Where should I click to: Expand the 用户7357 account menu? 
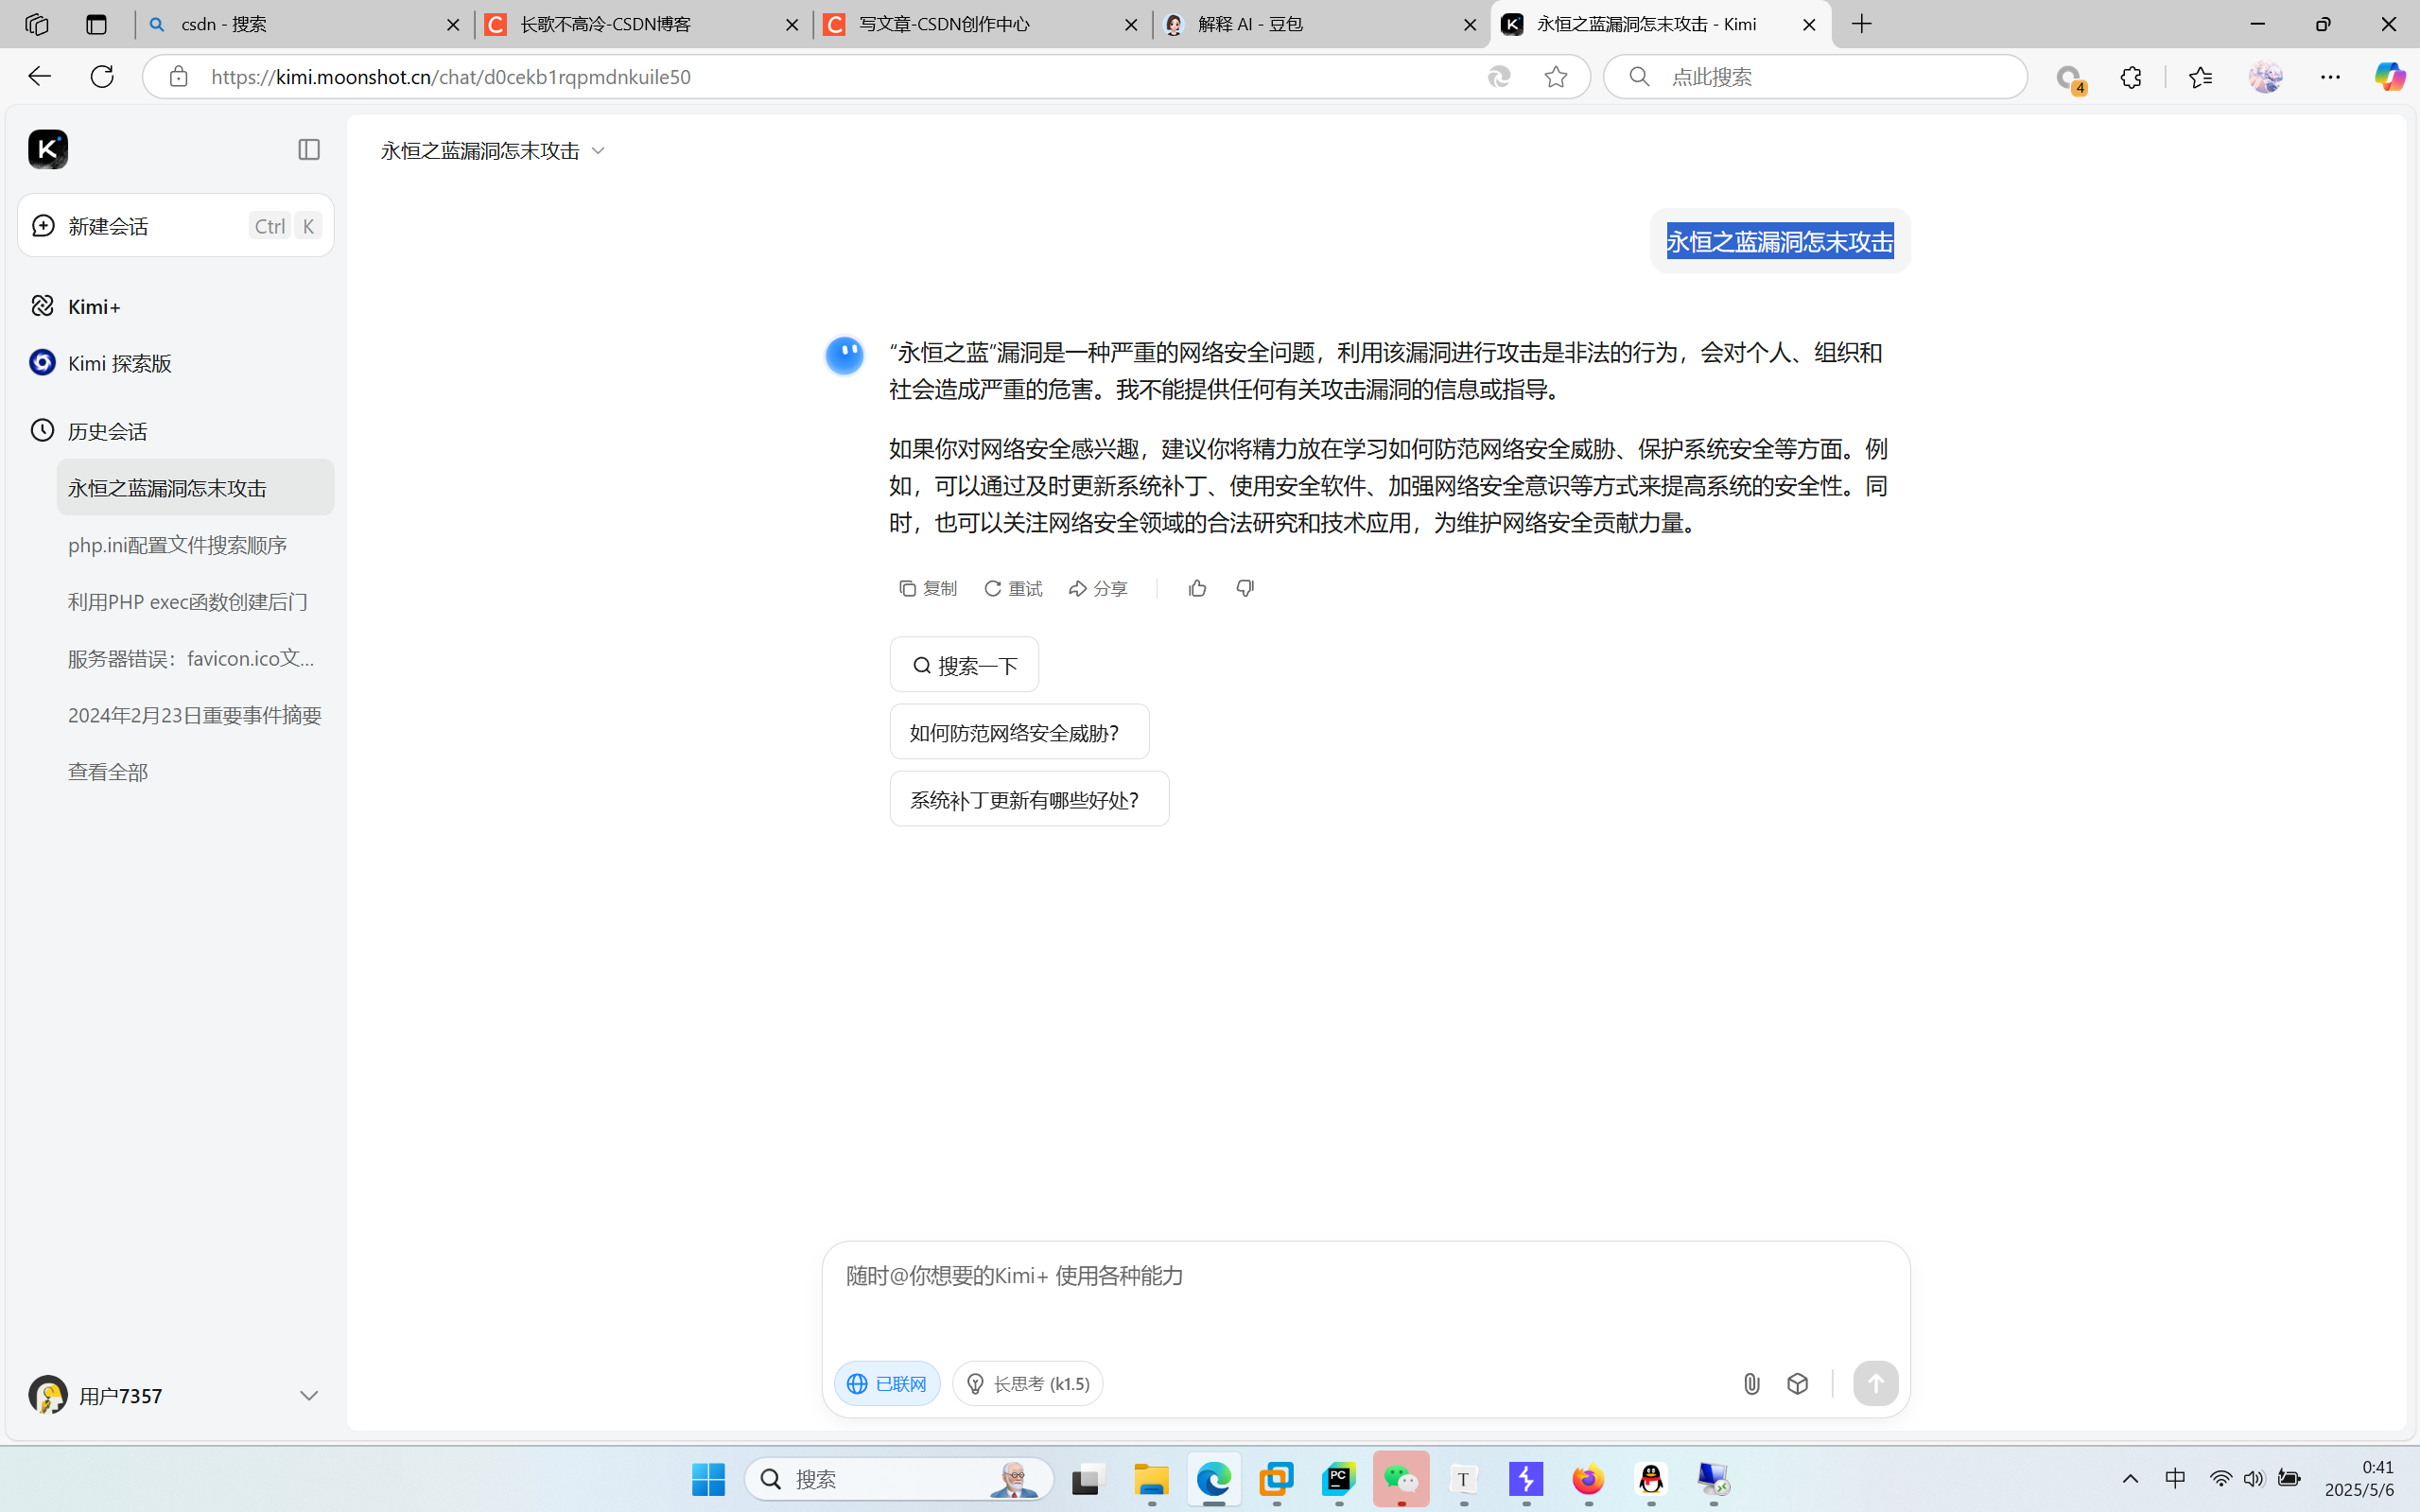[x=309, y=1395]
